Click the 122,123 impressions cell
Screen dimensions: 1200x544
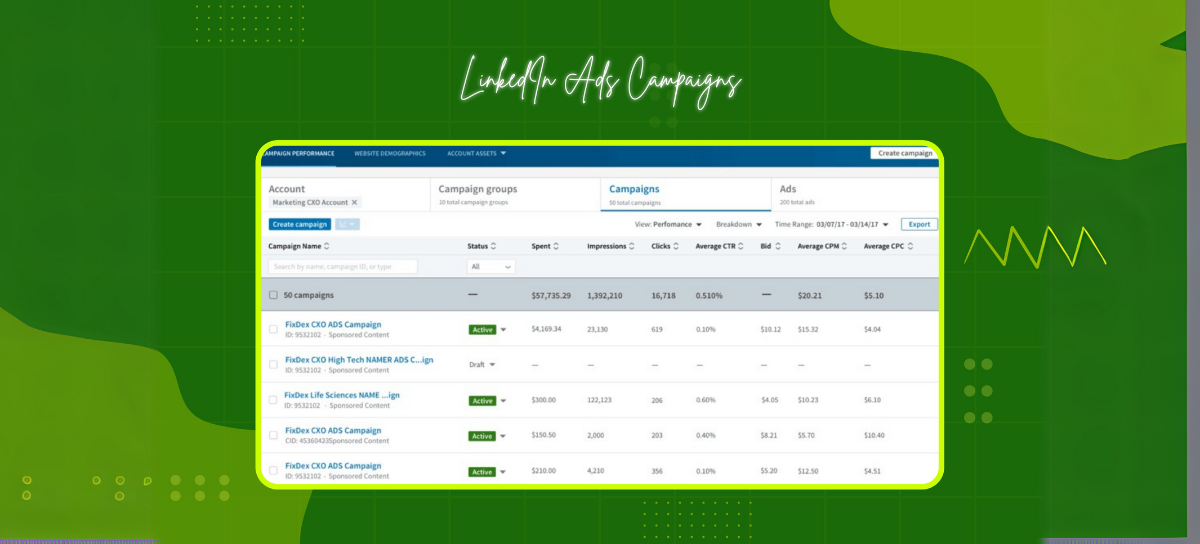click(600, 400)
